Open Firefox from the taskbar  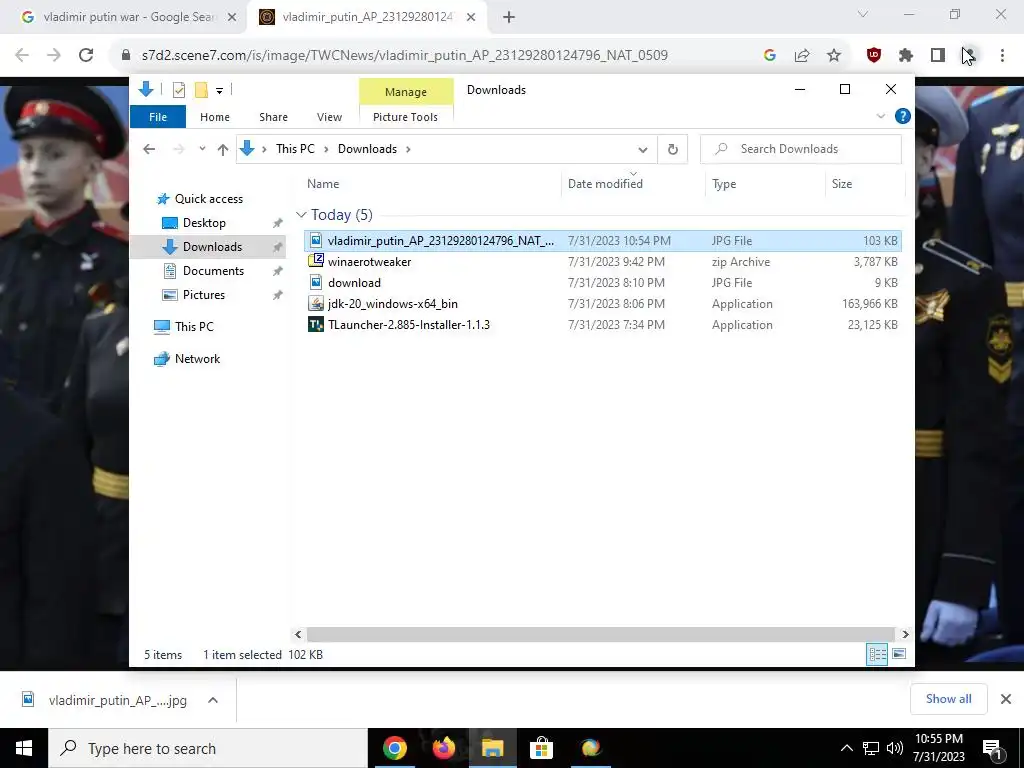click(x=443, y=748)
